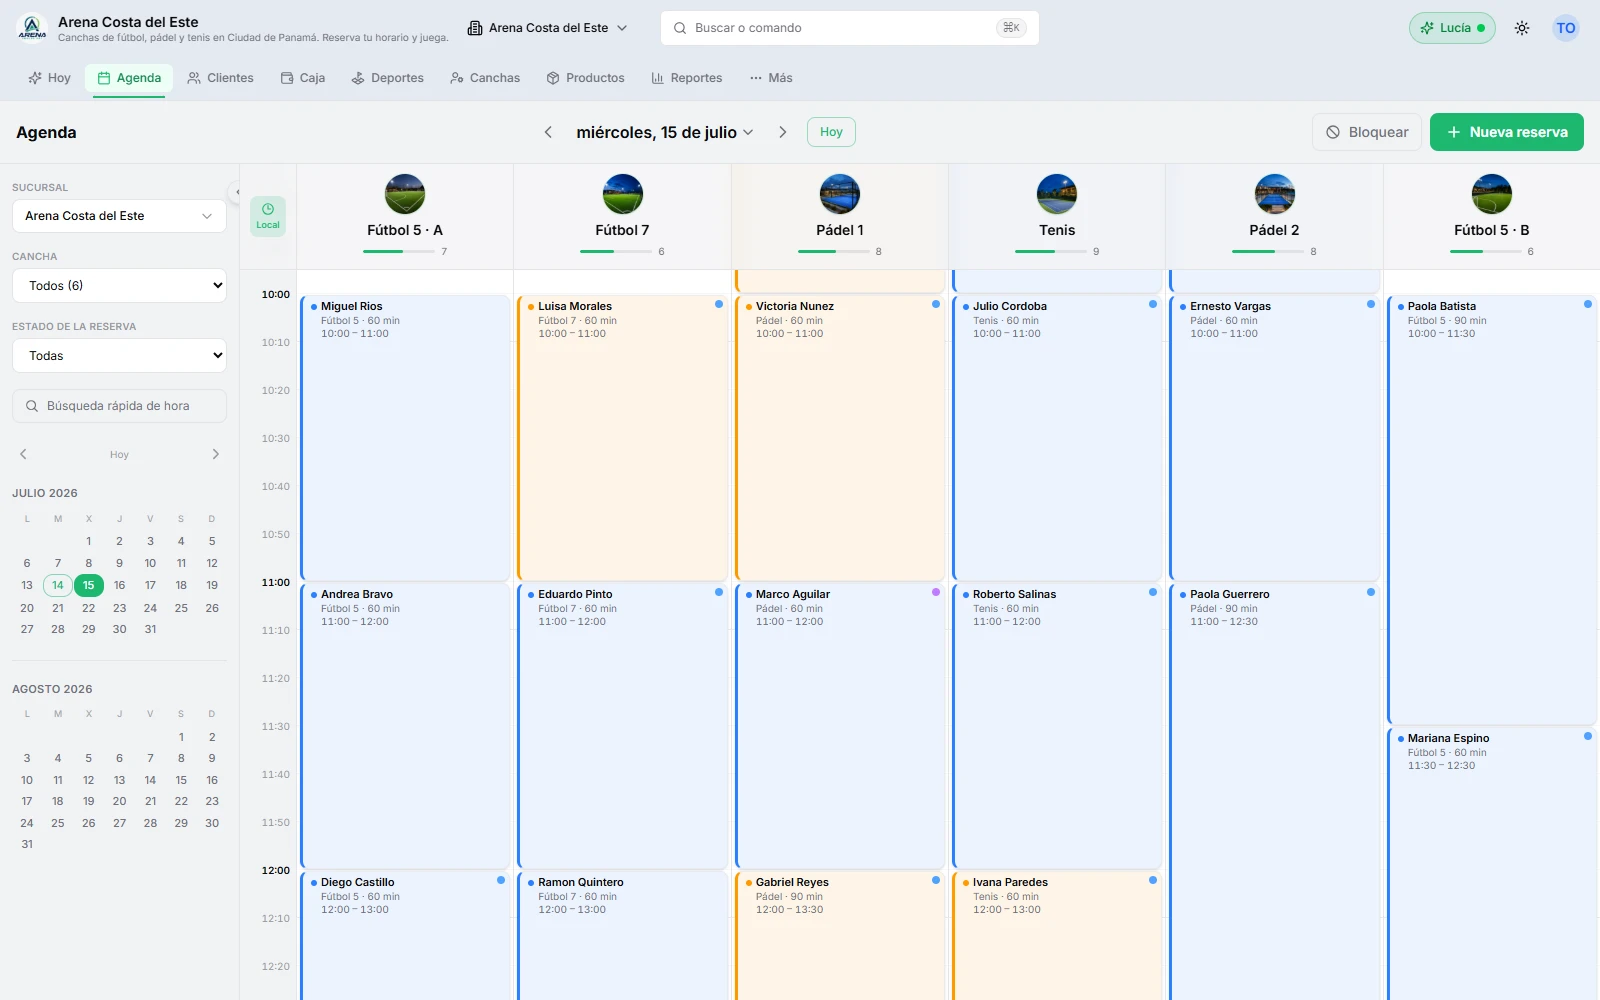This screenshot has height=1000, width=1600.
Task: Open the Reportes tab
Action: 687,78
